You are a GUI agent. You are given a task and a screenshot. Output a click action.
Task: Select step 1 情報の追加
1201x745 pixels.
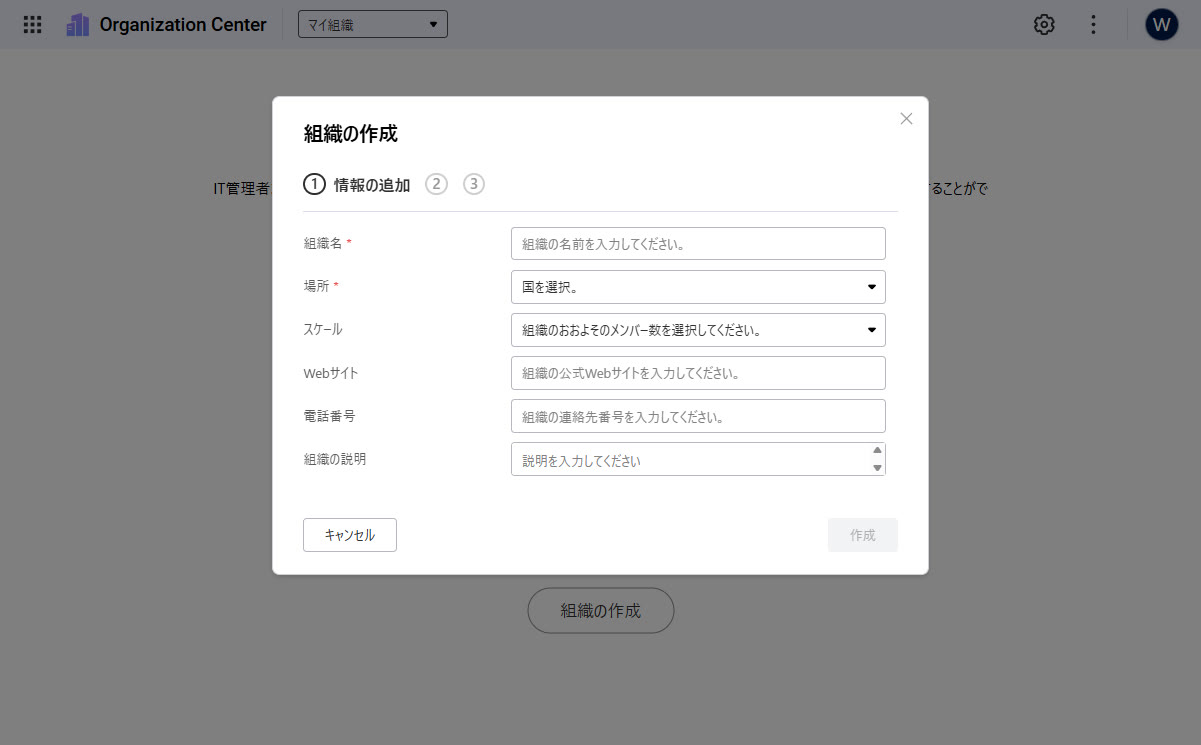(x=357, y=184)
